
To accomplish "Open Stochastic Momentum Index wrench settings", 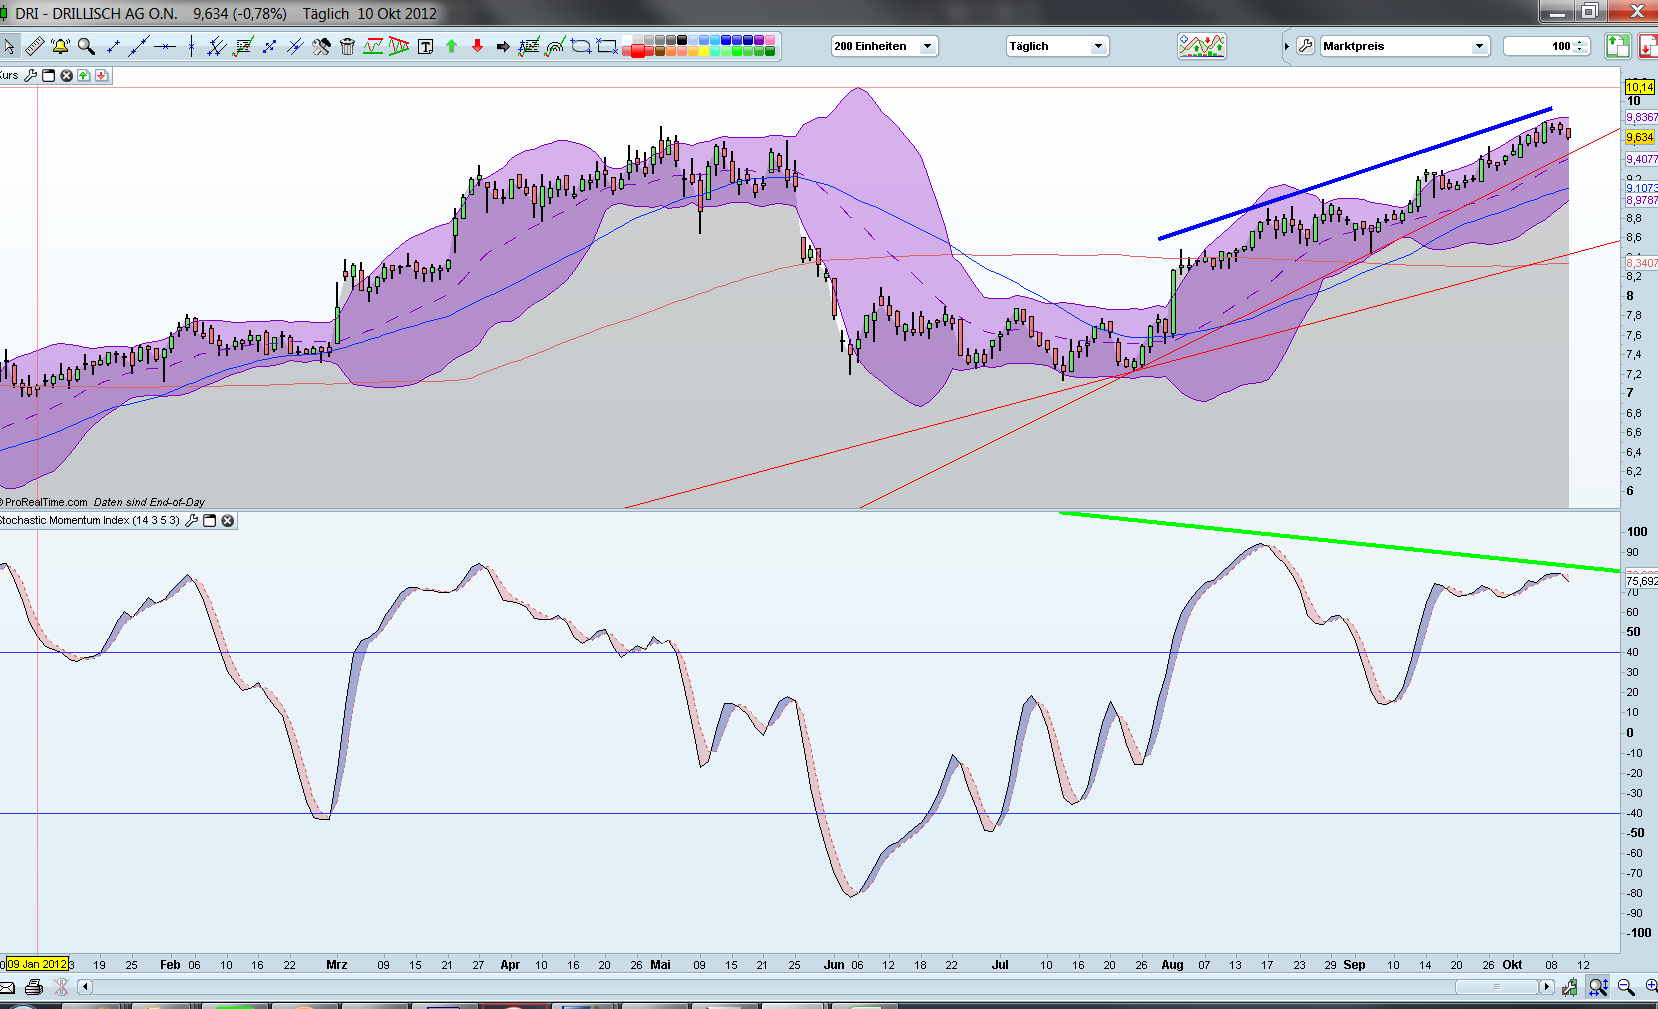I will [x=192, y=520].
